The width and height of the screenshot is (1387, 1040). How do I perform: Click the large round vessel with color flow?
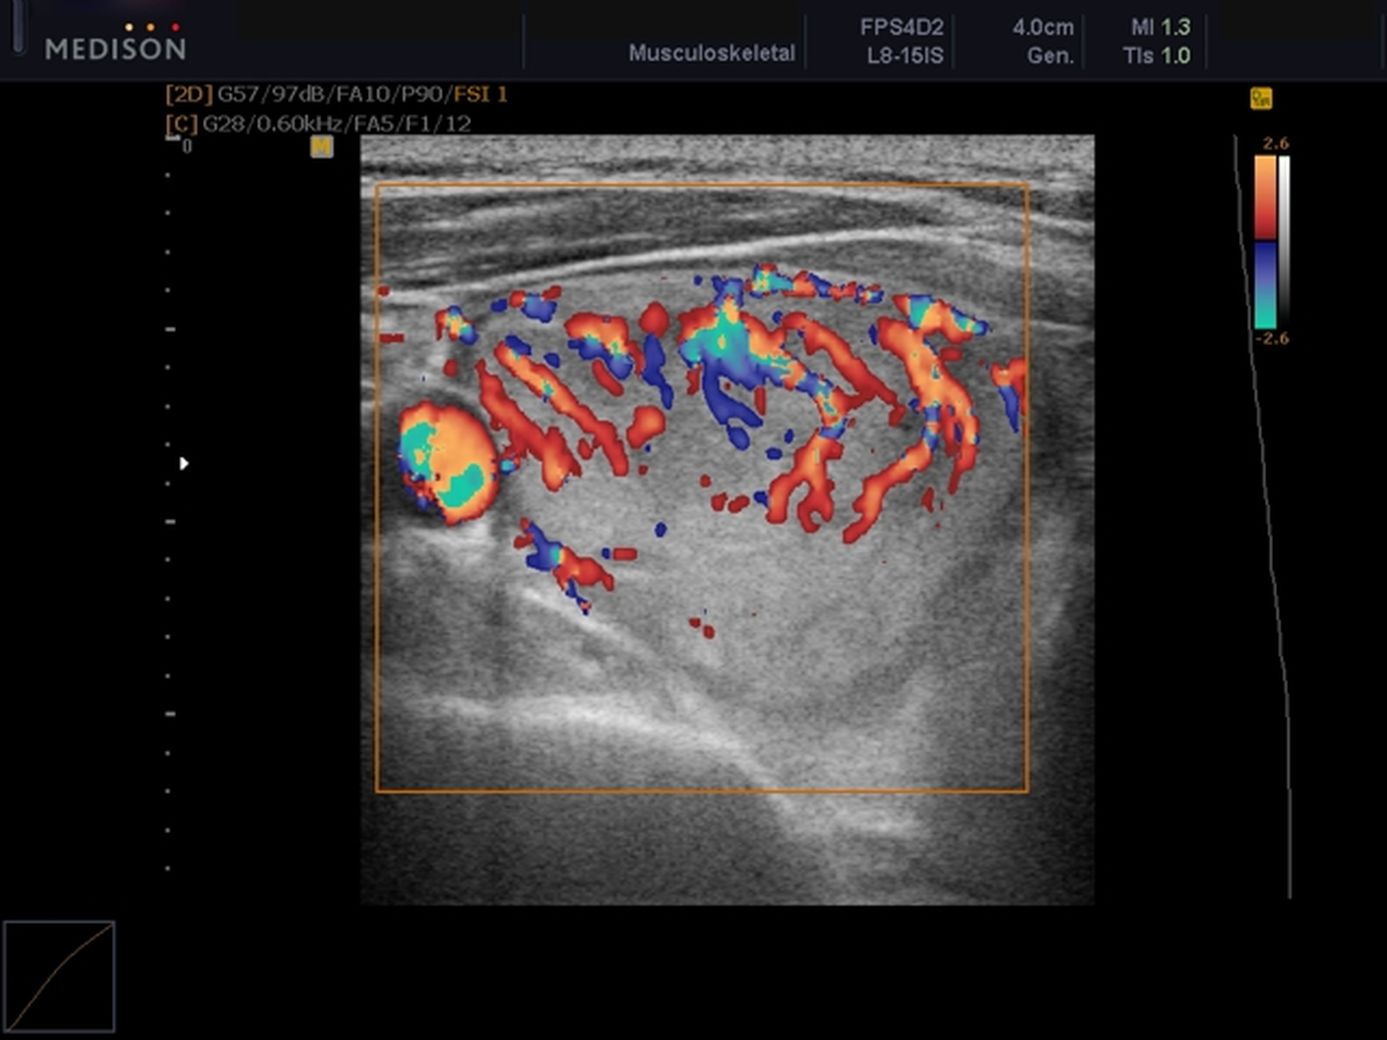(x=447, y=462)
